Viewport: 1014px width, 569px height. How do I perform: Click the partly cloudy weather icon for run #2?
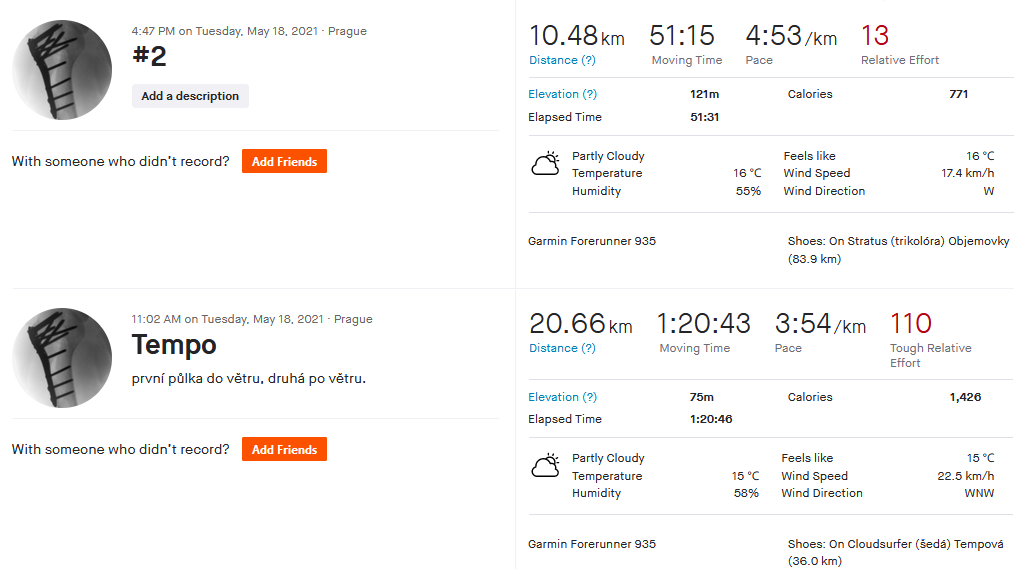[546, 164]
